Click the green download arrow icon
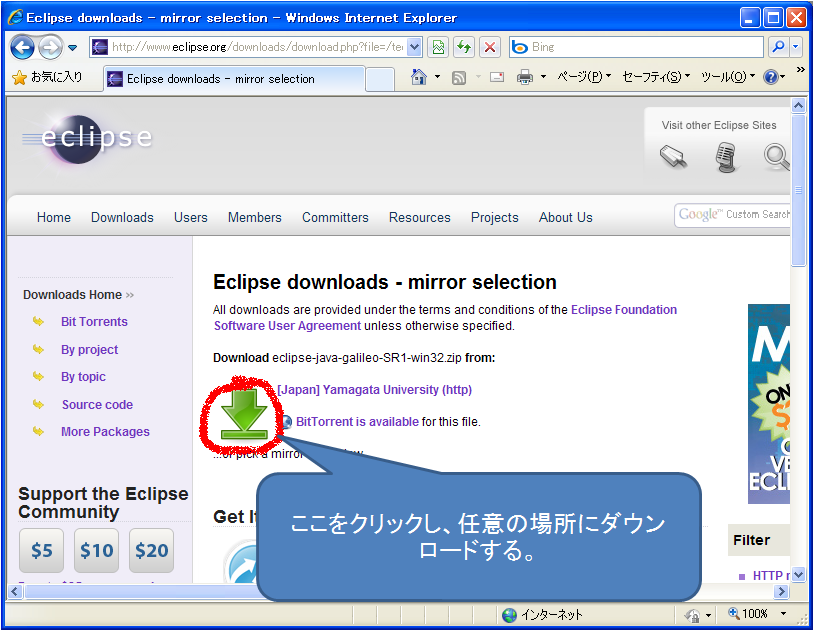The image size is (814, 631). pyautogui.click(x=243, y=414)
